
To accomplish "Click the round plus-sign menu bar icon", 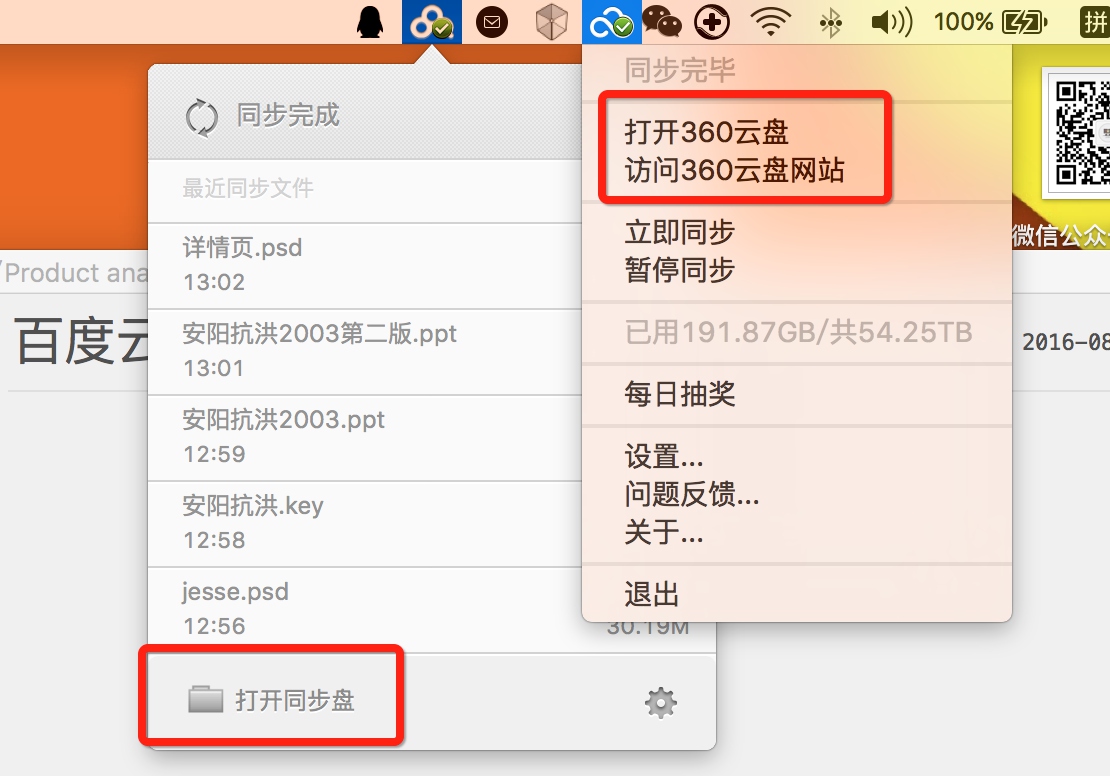I will coord(712,23).
